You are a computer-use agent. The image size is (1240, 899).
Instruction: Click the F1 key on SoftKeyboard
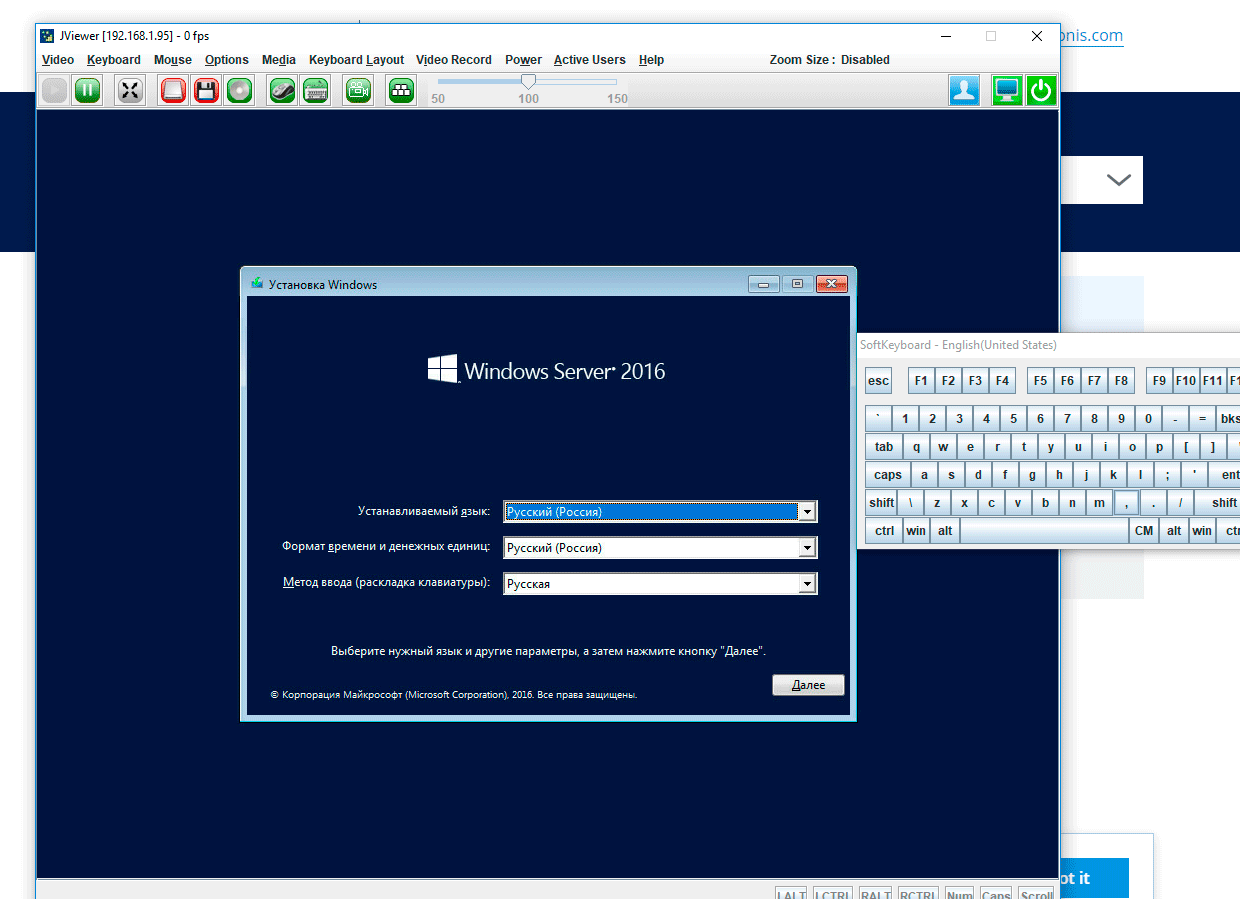pos(921,381)
